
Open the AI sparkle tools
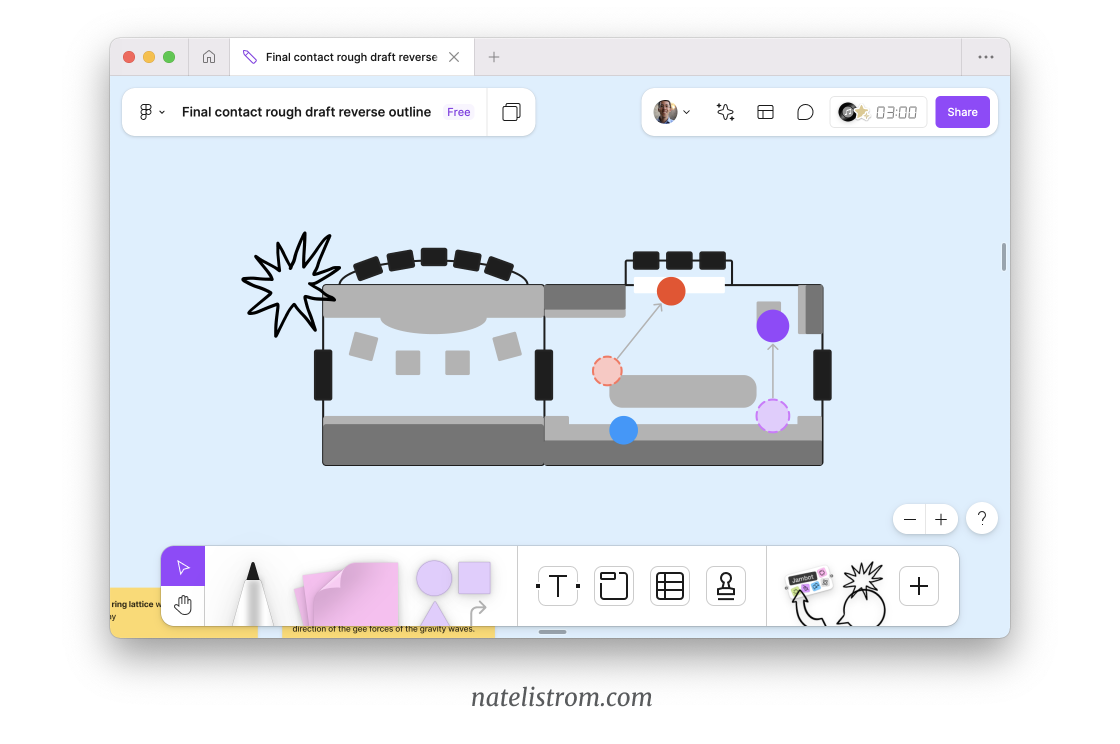pos(725,112)
